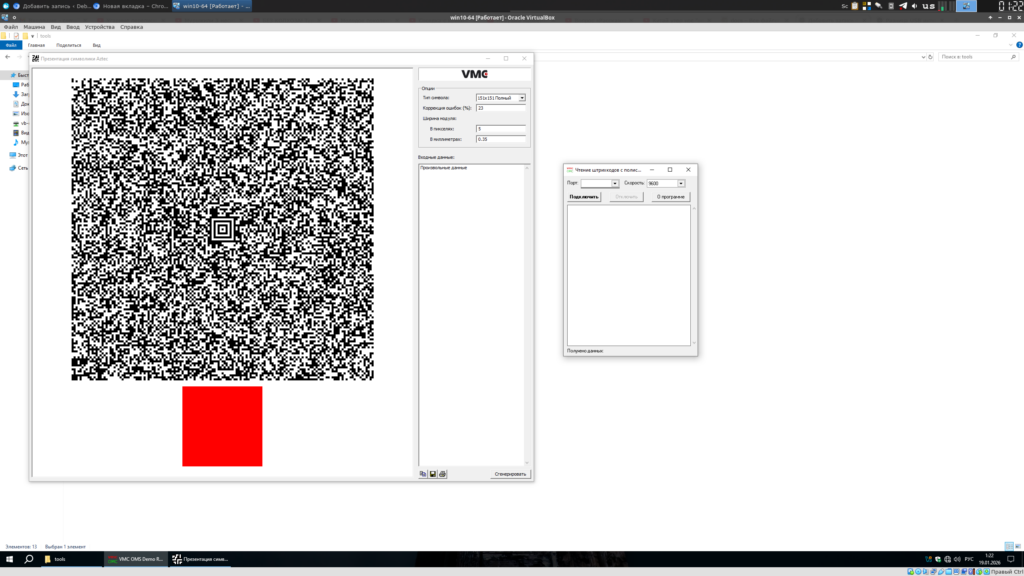Image resolution: width=1024 pixels, height=576 pixels.
Task: Click the 'В пикселях' module width field
Action: pos(500,129)
